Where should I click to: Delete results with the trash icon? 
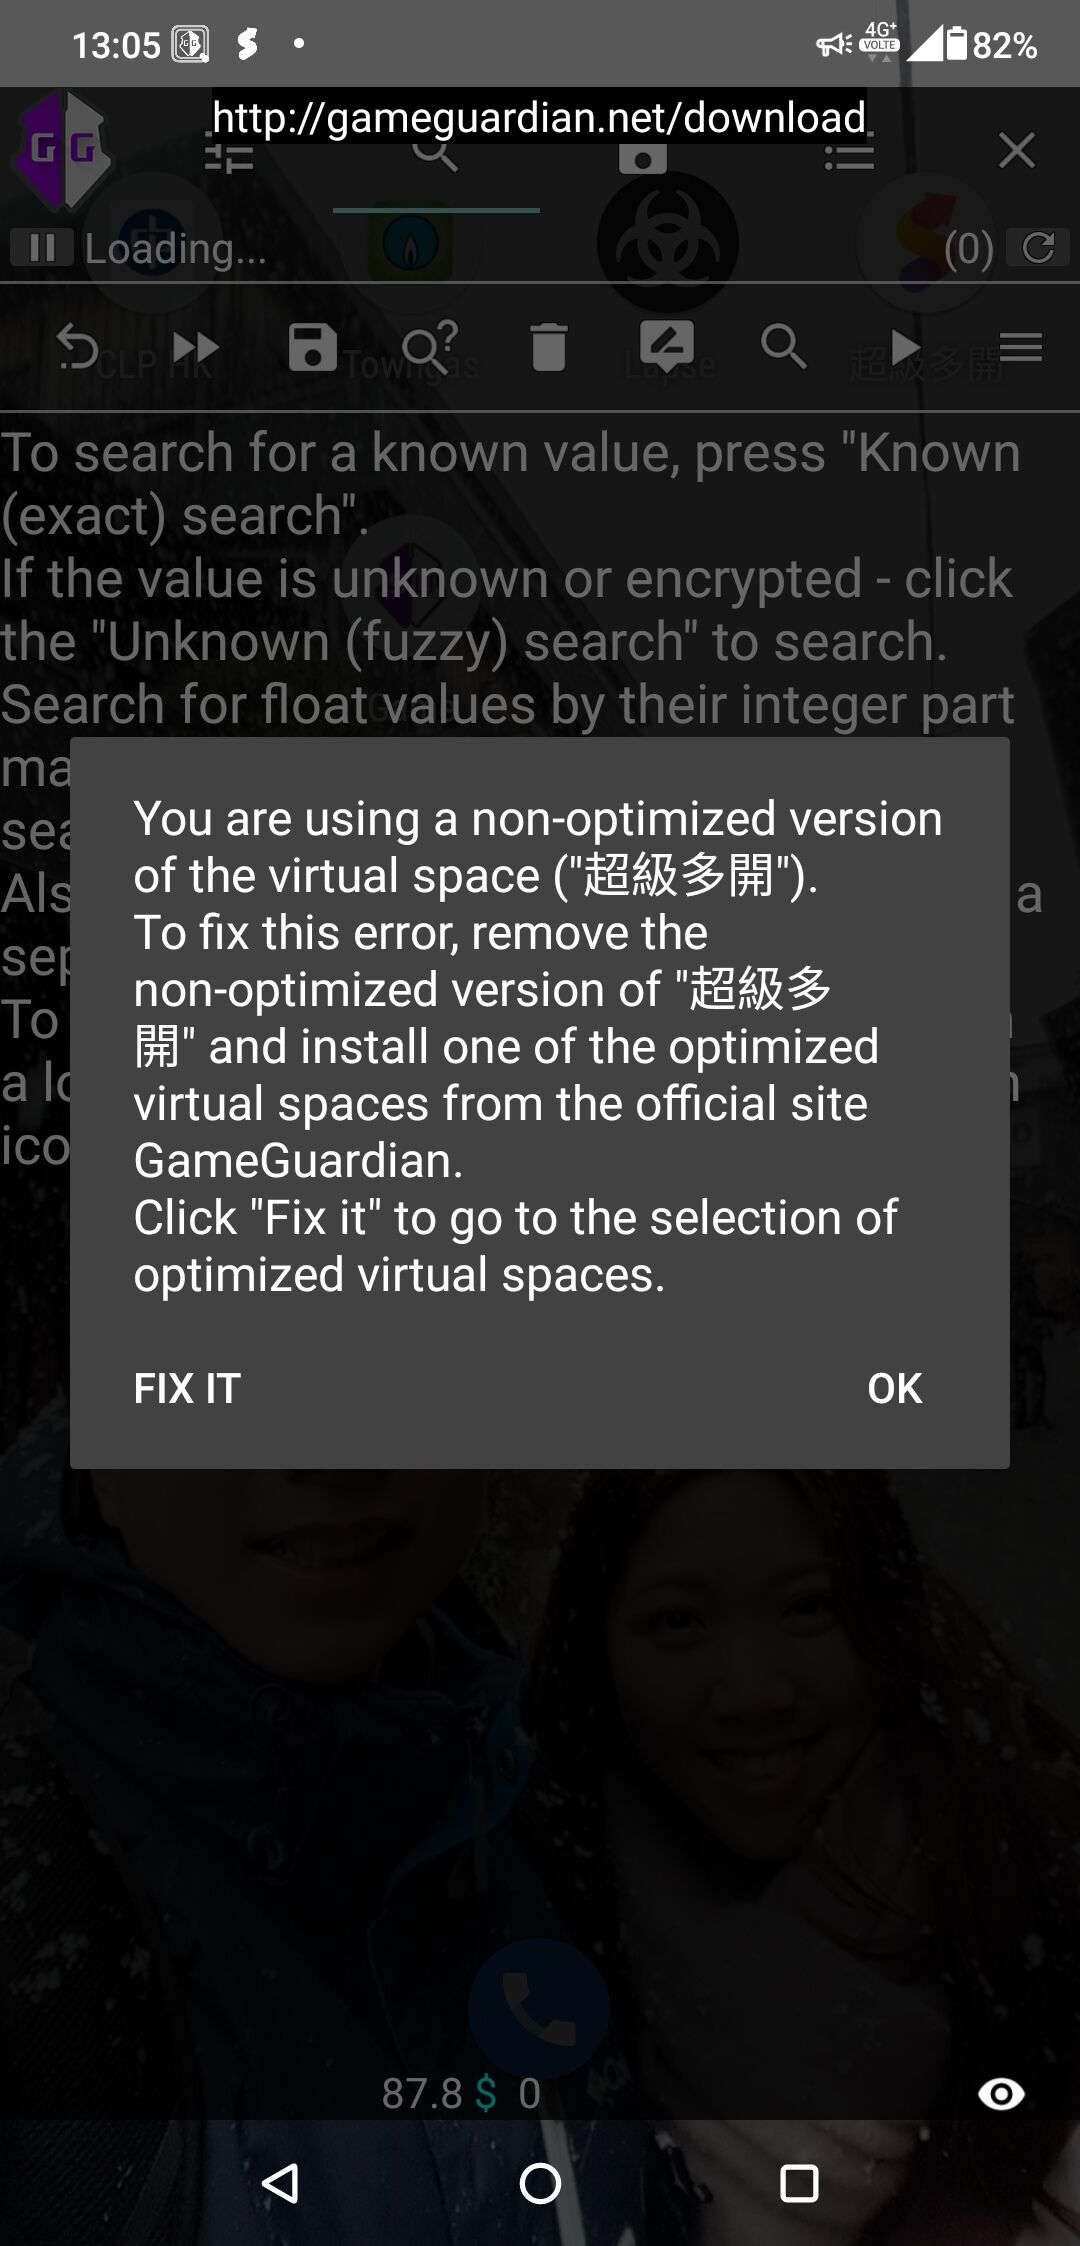pos(548,347)
